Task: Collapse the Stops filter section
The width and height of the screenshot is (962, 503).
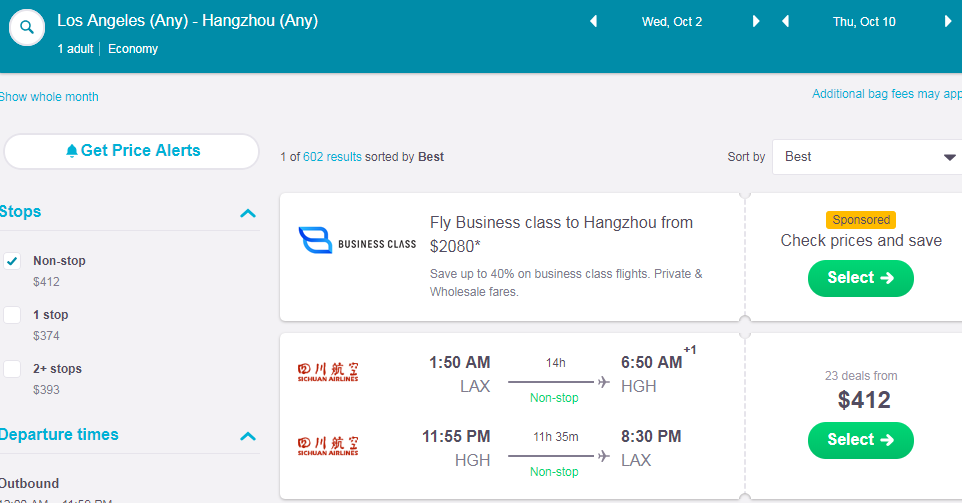Action: click(x=248, y=213)
